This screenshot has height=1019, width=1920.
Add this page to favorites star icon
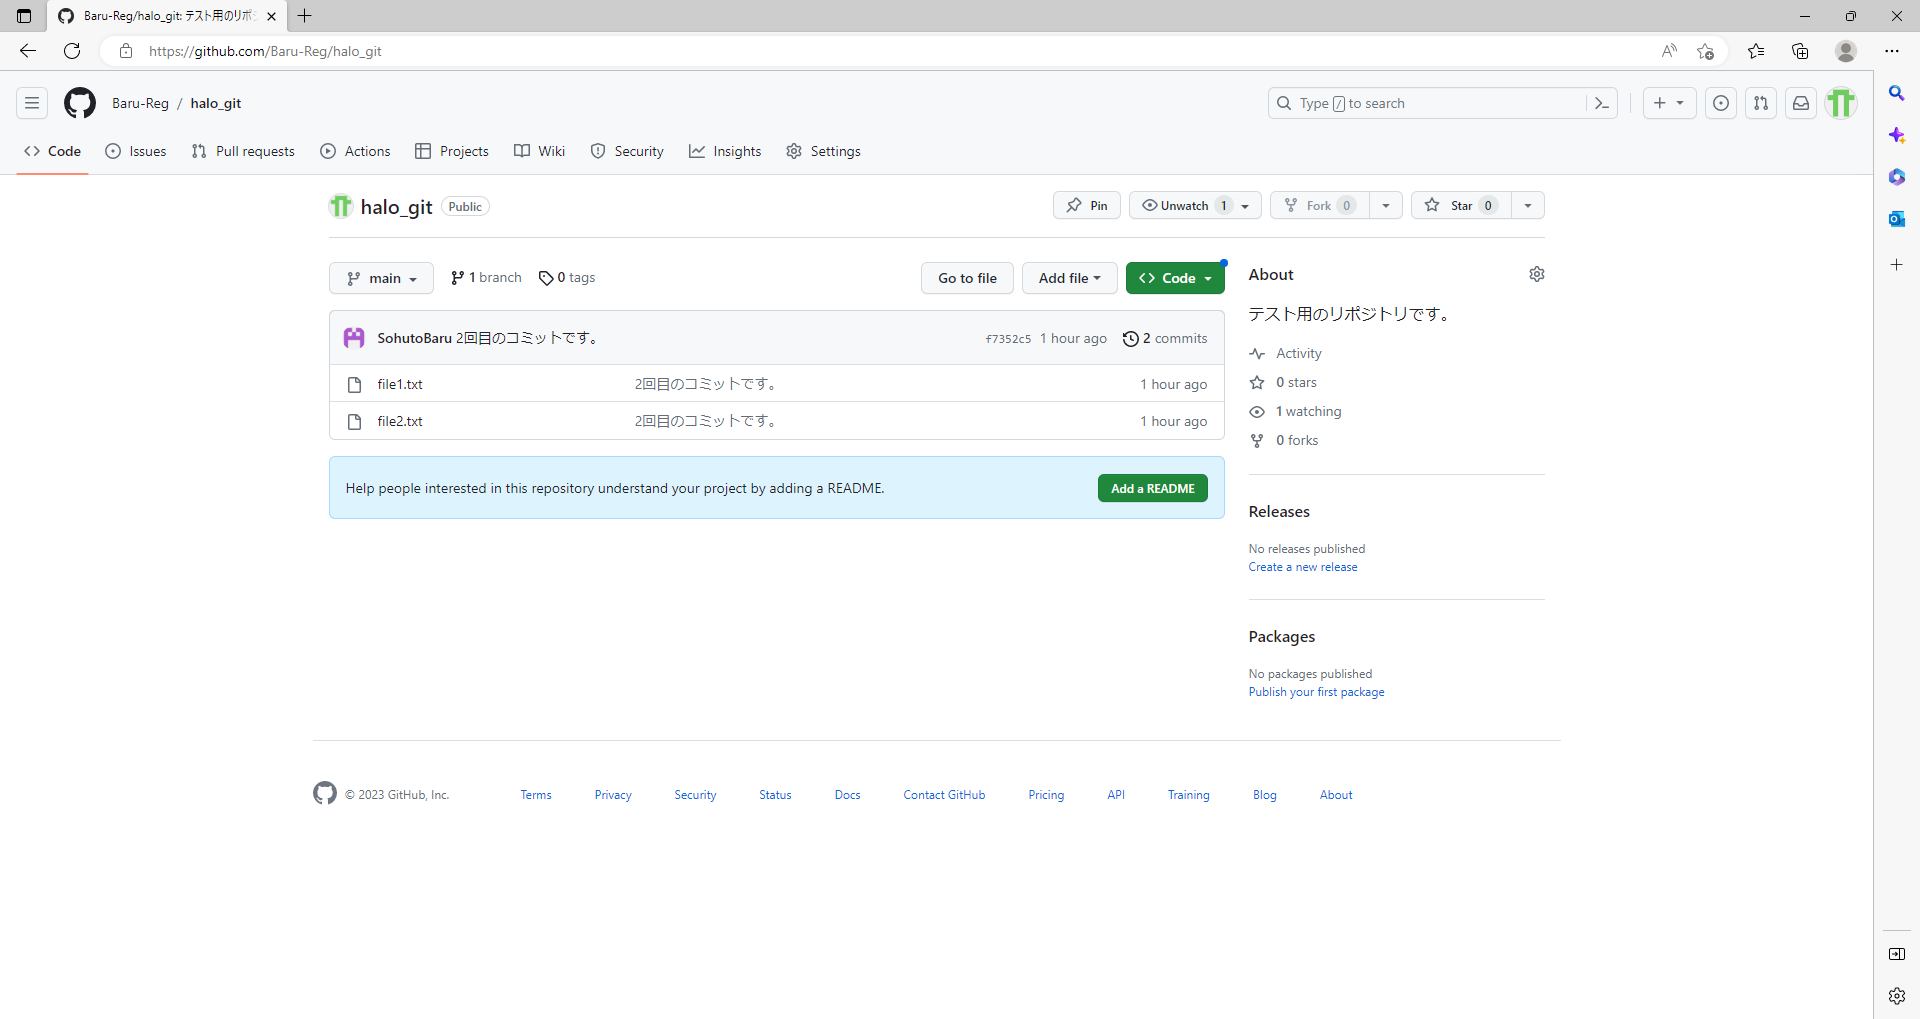[x=1706, y=51]
